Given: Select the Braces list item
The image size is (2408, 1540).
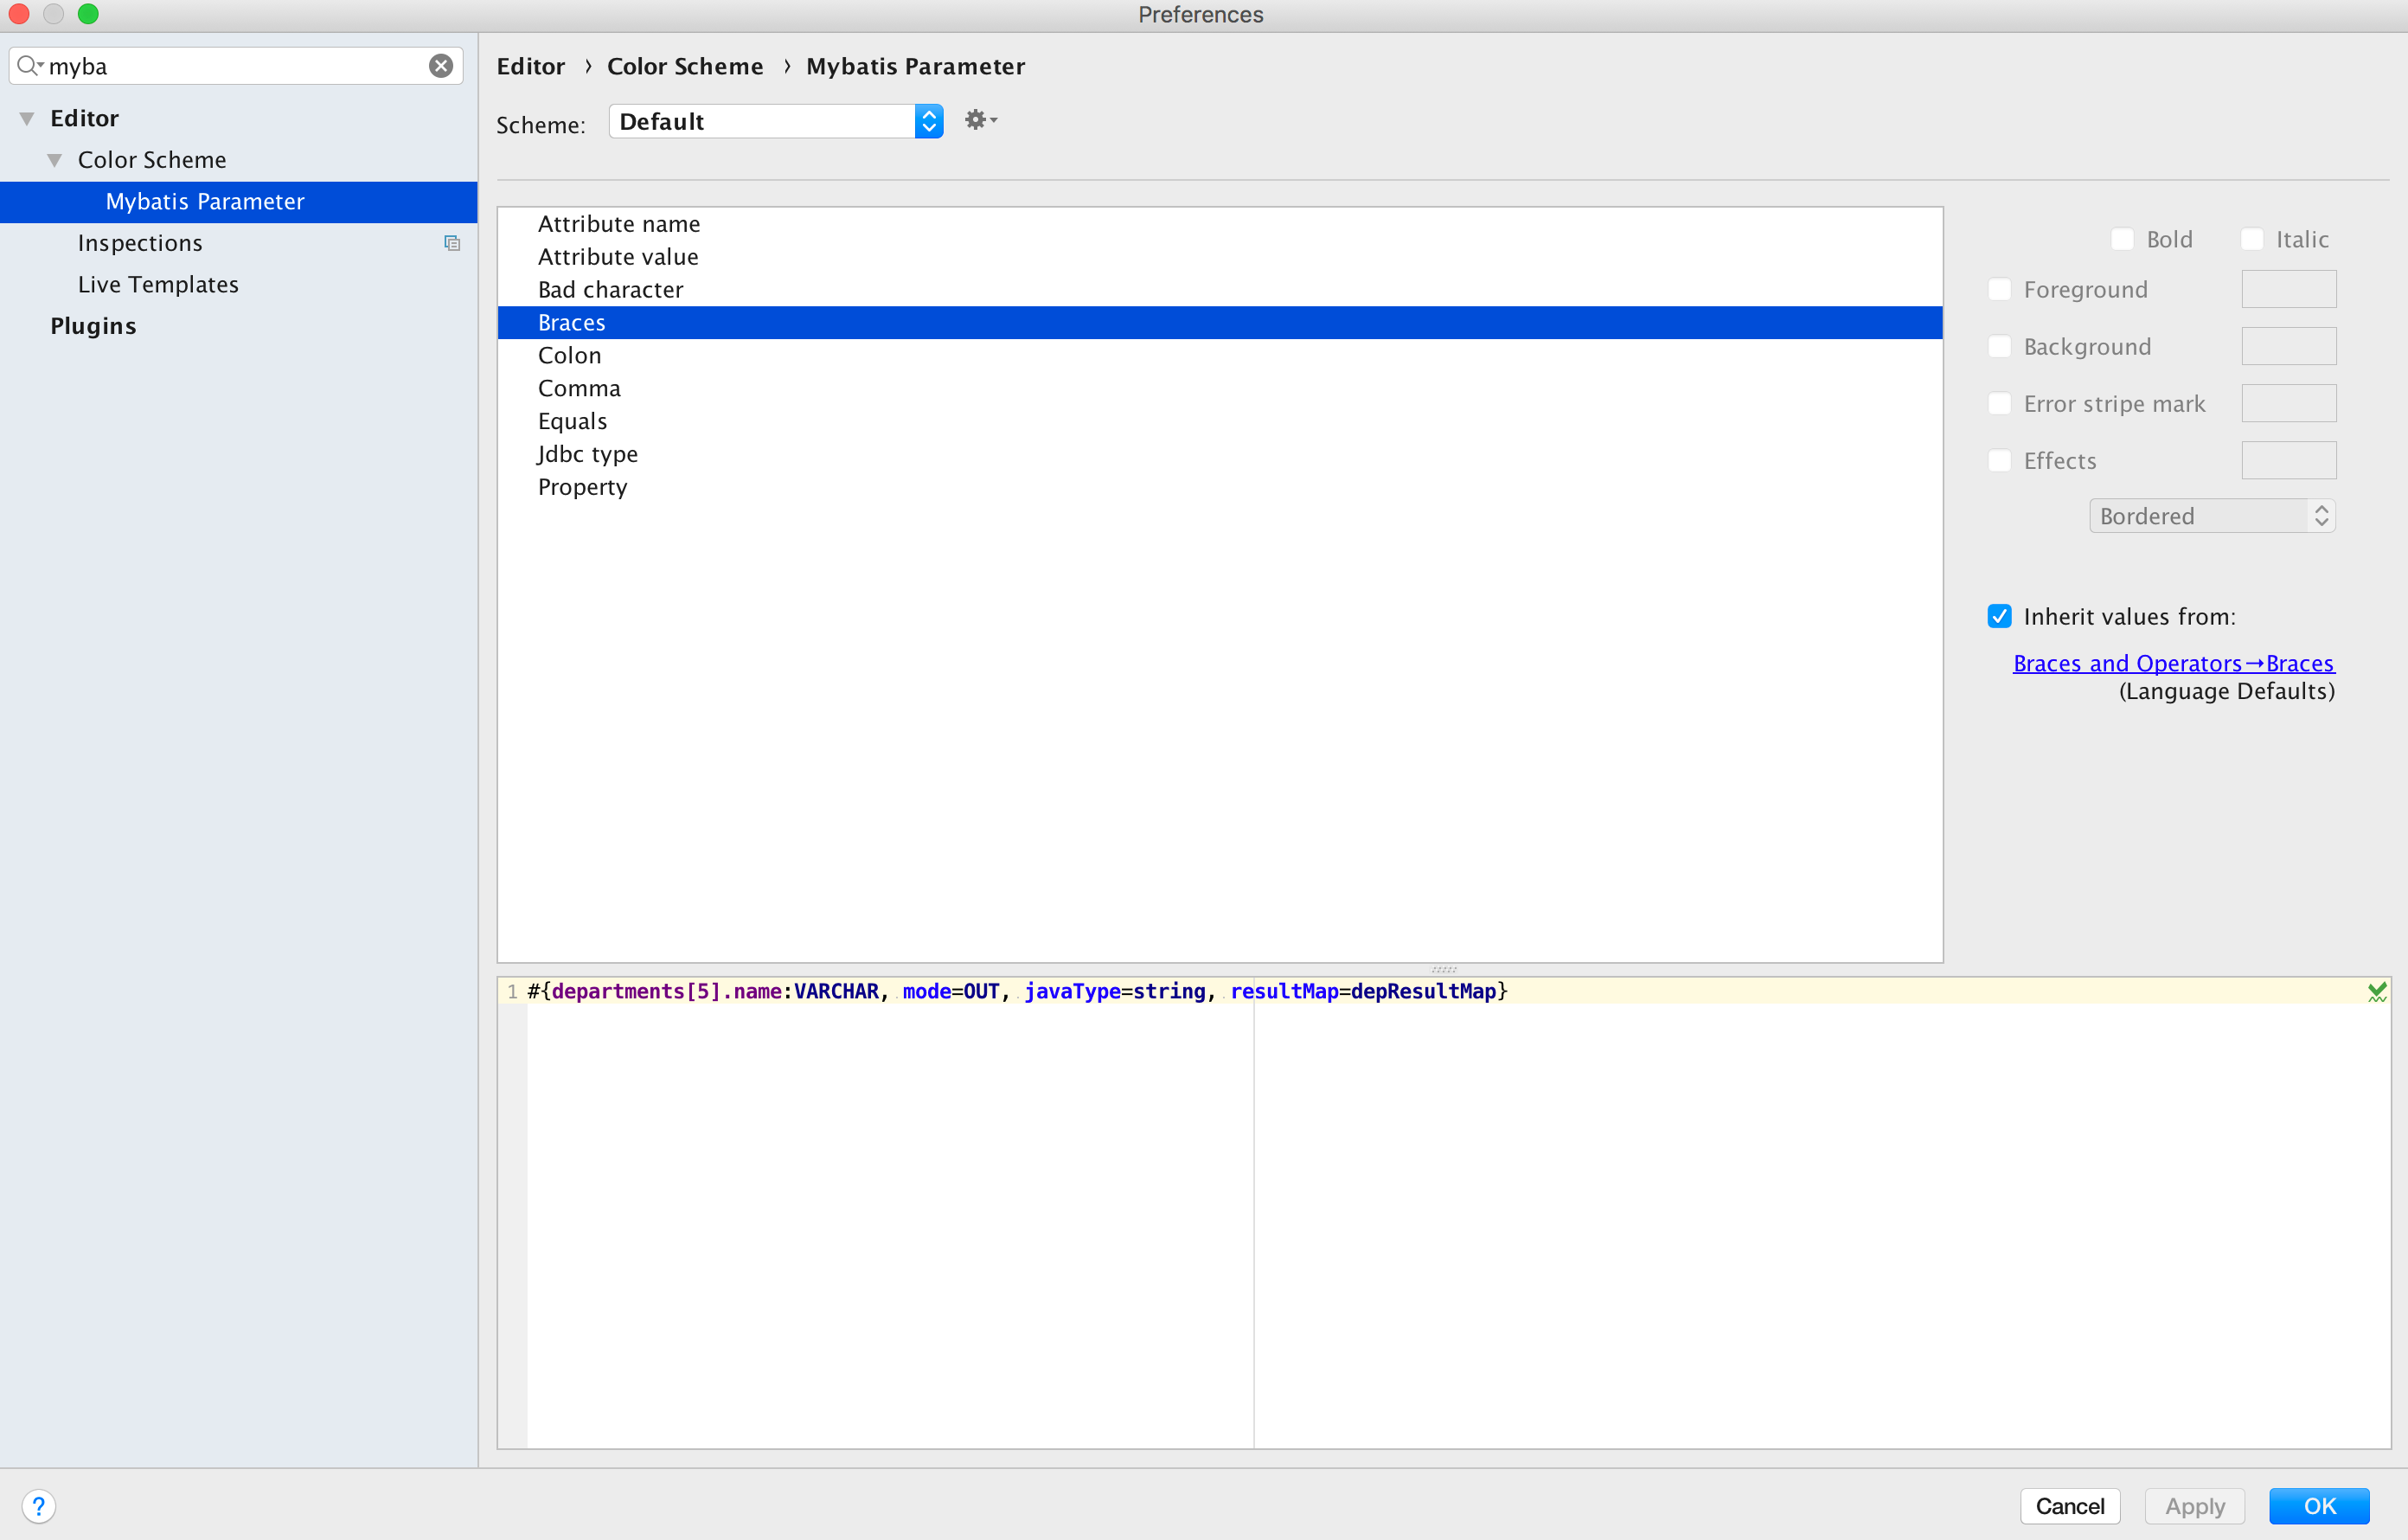Looking at the screenshot, I should (x=1219, y=323).
